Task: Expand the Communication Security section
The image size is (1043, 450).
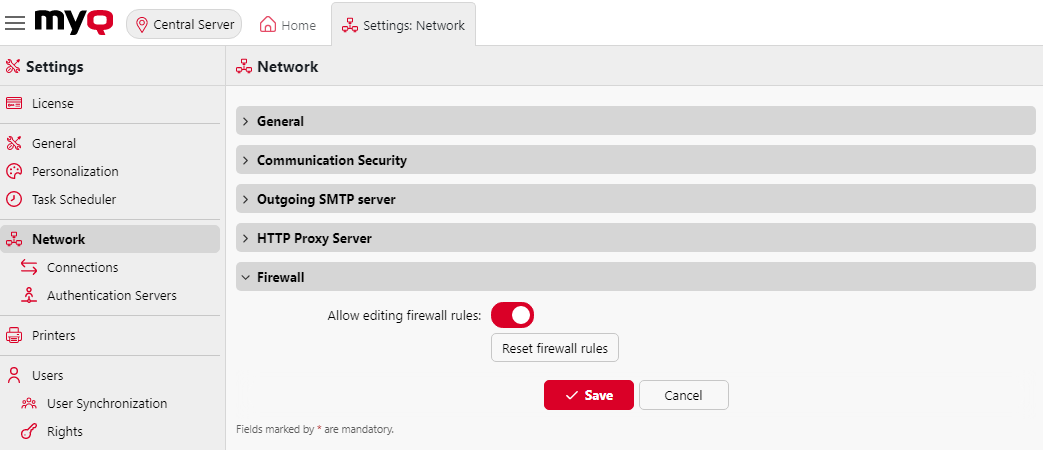Action: pyautogui.click(x=331, y=160)
